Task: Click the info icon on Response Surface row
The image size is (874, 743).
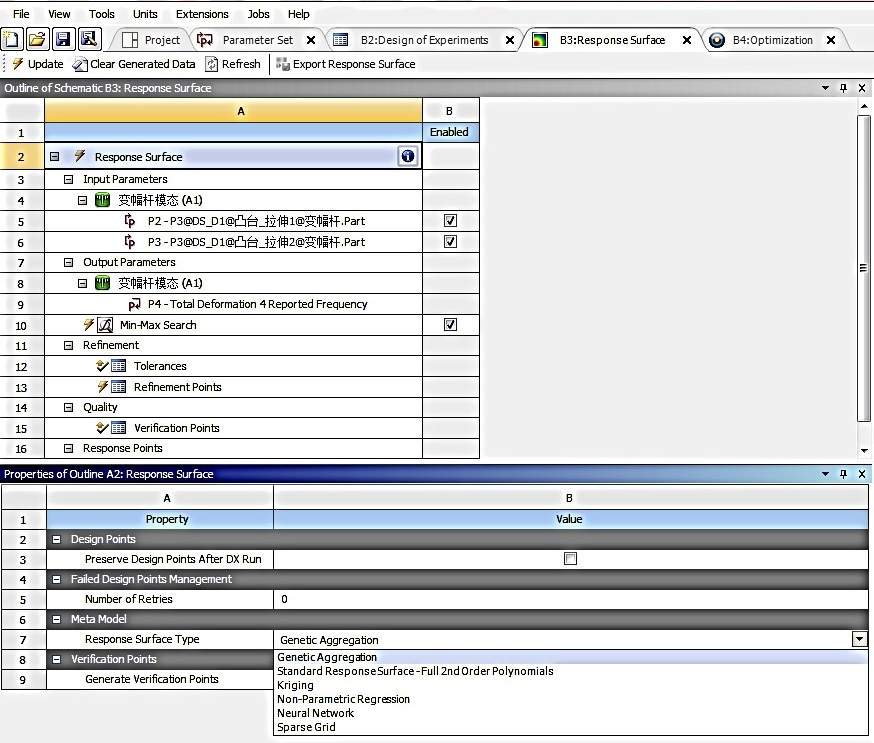Action: coord(407,157)
